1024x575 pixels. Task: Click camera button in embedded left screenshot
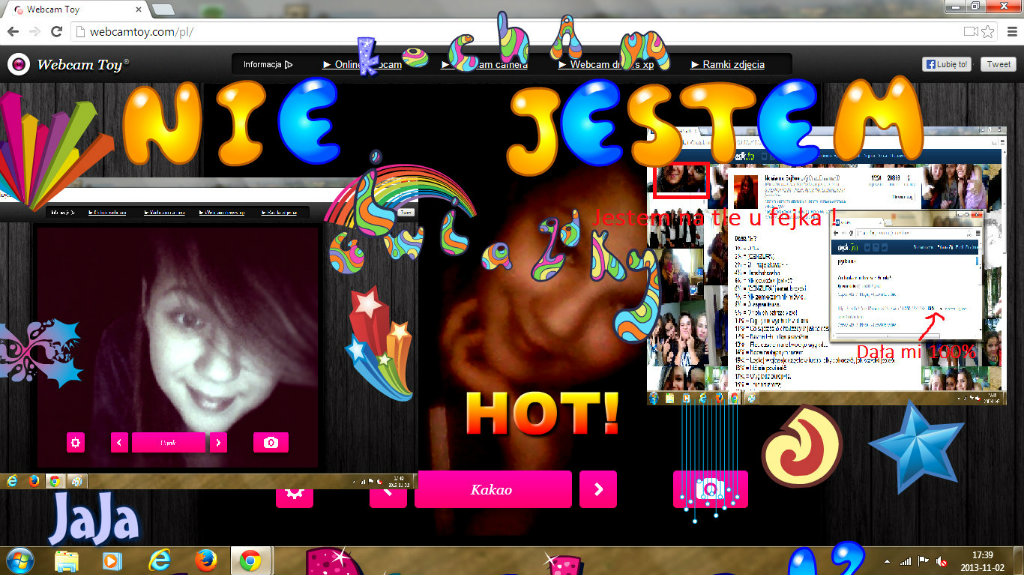pyautogui.click(x=270, y=442)
